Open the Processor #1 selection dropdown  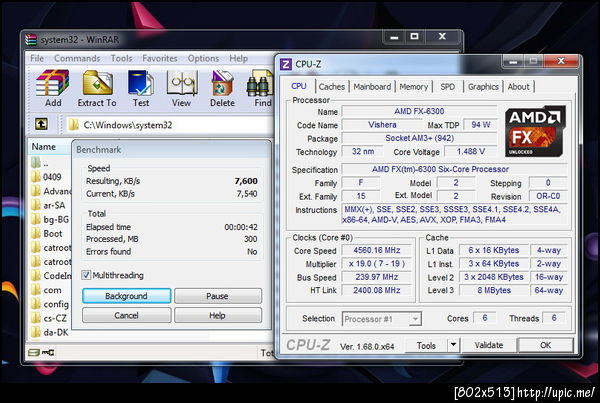[x=382, y=319]
